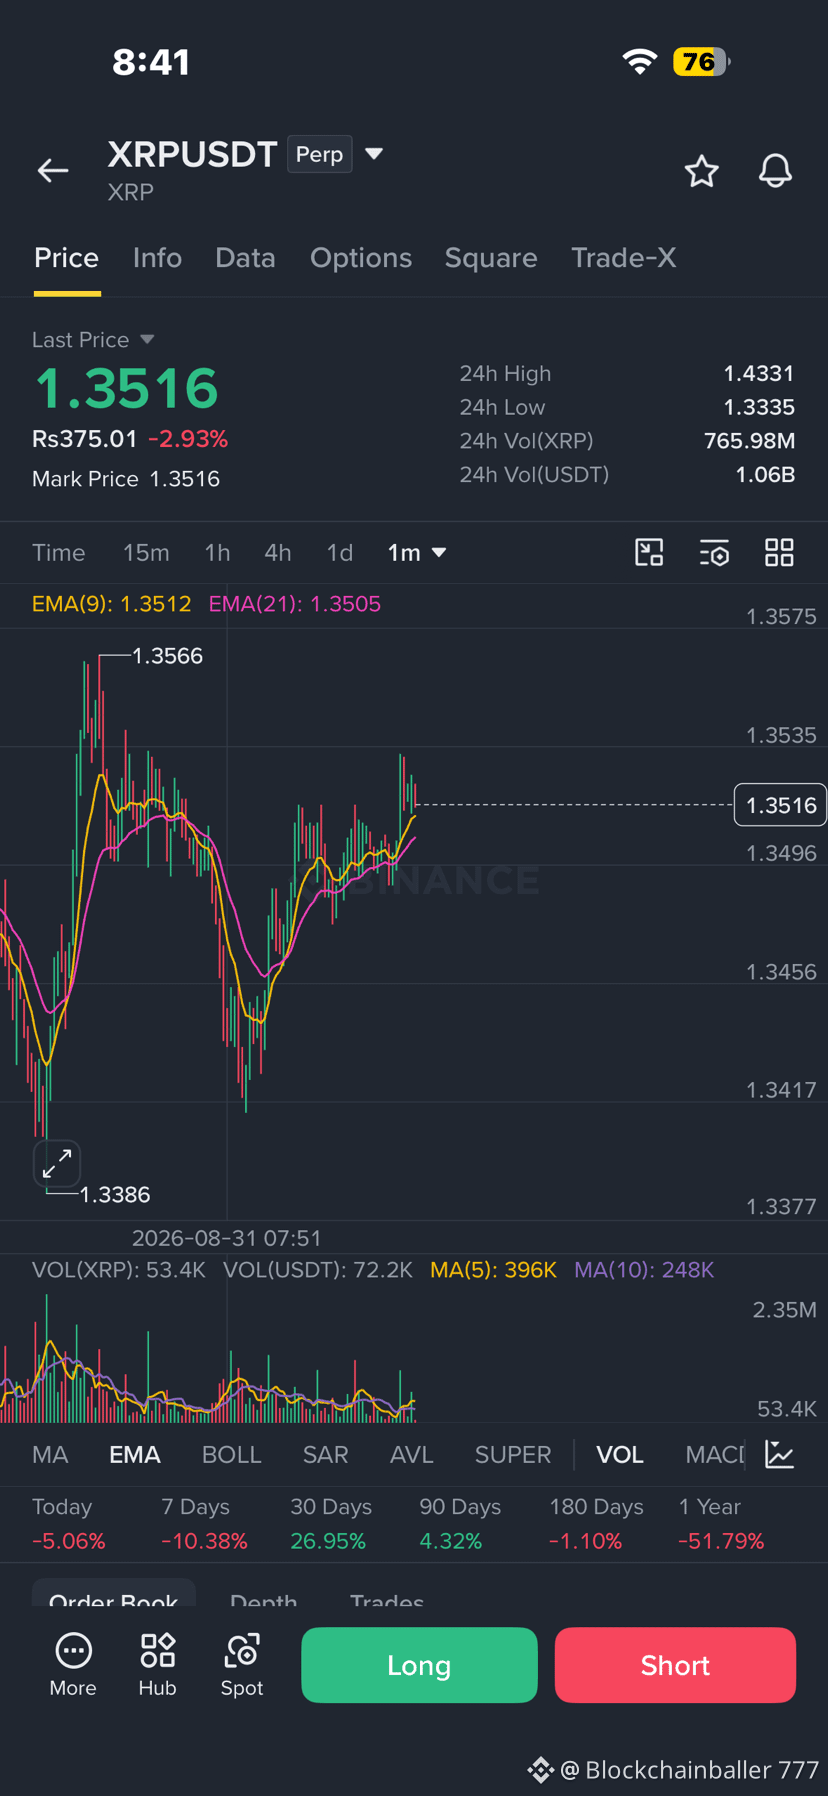
Task: Tap the current price label 1.3516 on chart
Action: click(x=780, y=805)
